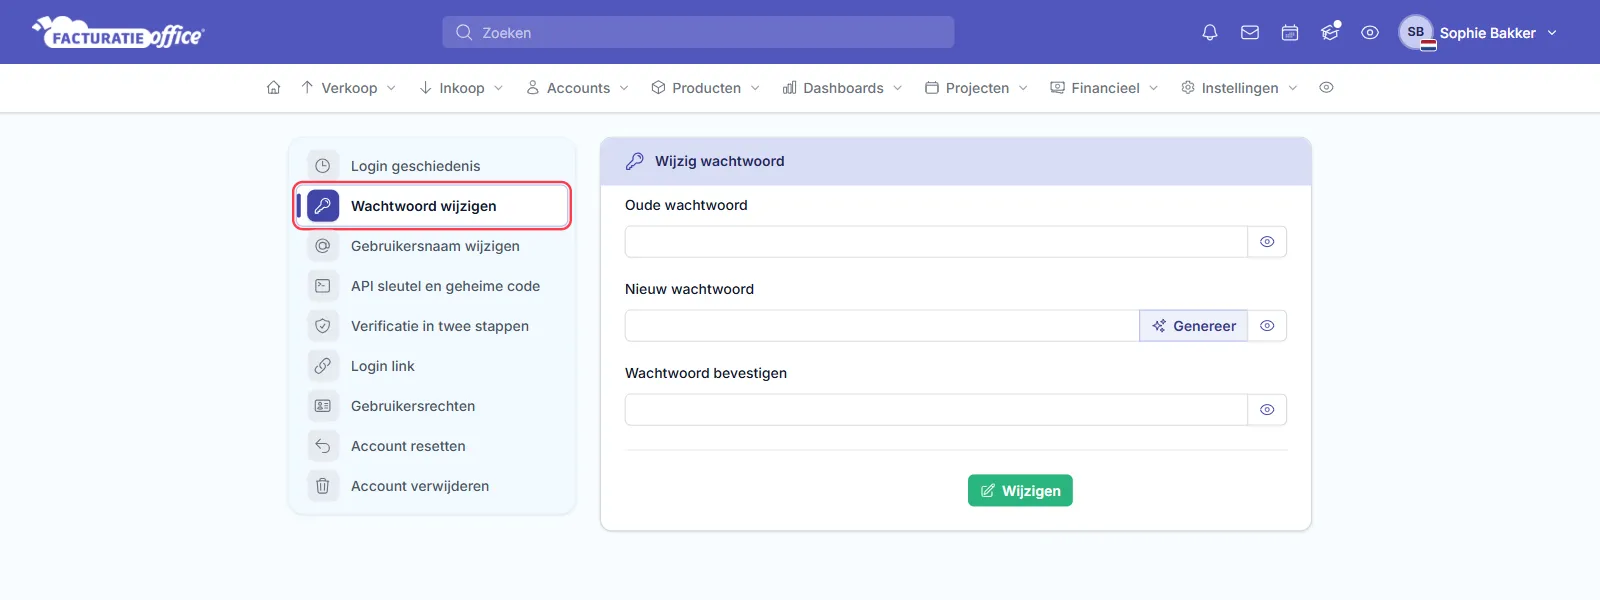
Task: Click the chain link icon for Login link
Action: tap(323, 366)
